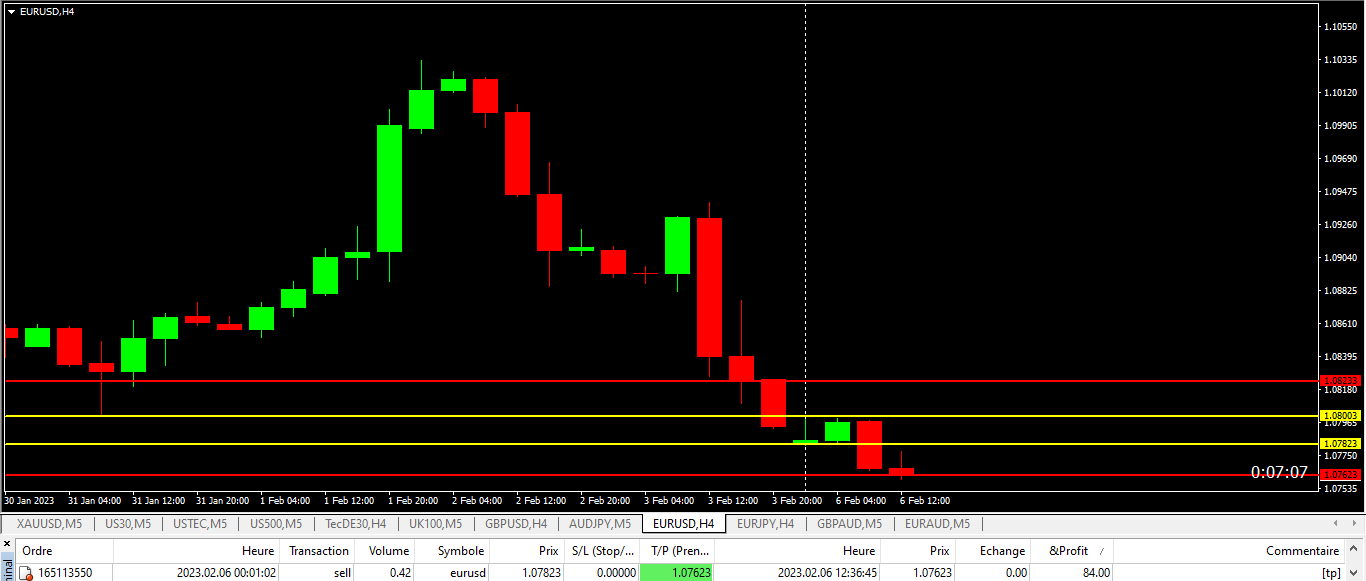Switch to the EURAUD,M5 chart tab
1366x581 pixels.
[938, 523]
